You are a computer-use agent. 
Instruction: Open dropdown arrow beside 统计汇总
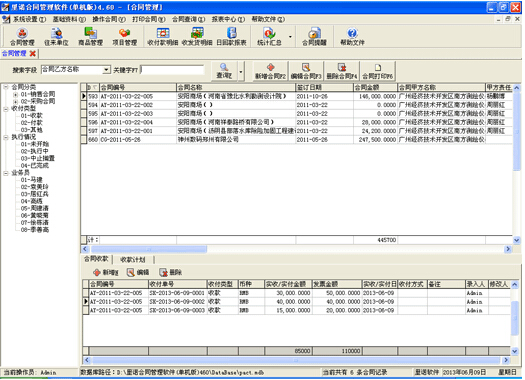(290, 37)
